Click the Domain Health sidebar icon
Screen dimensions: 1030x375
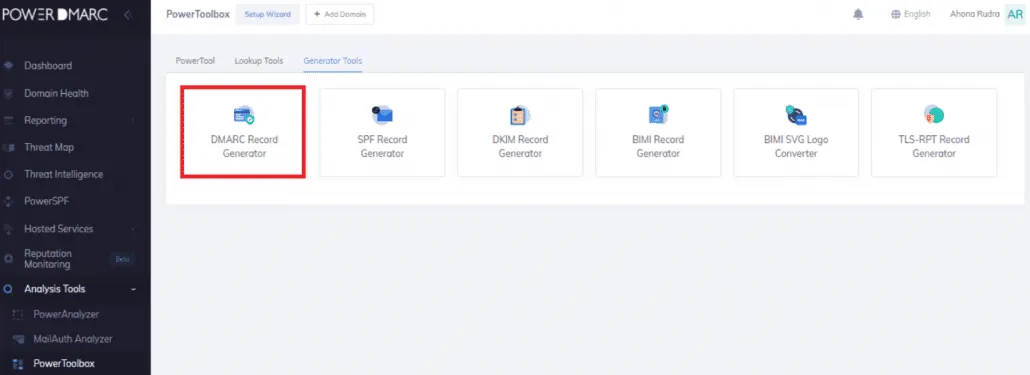coord(9,93)
